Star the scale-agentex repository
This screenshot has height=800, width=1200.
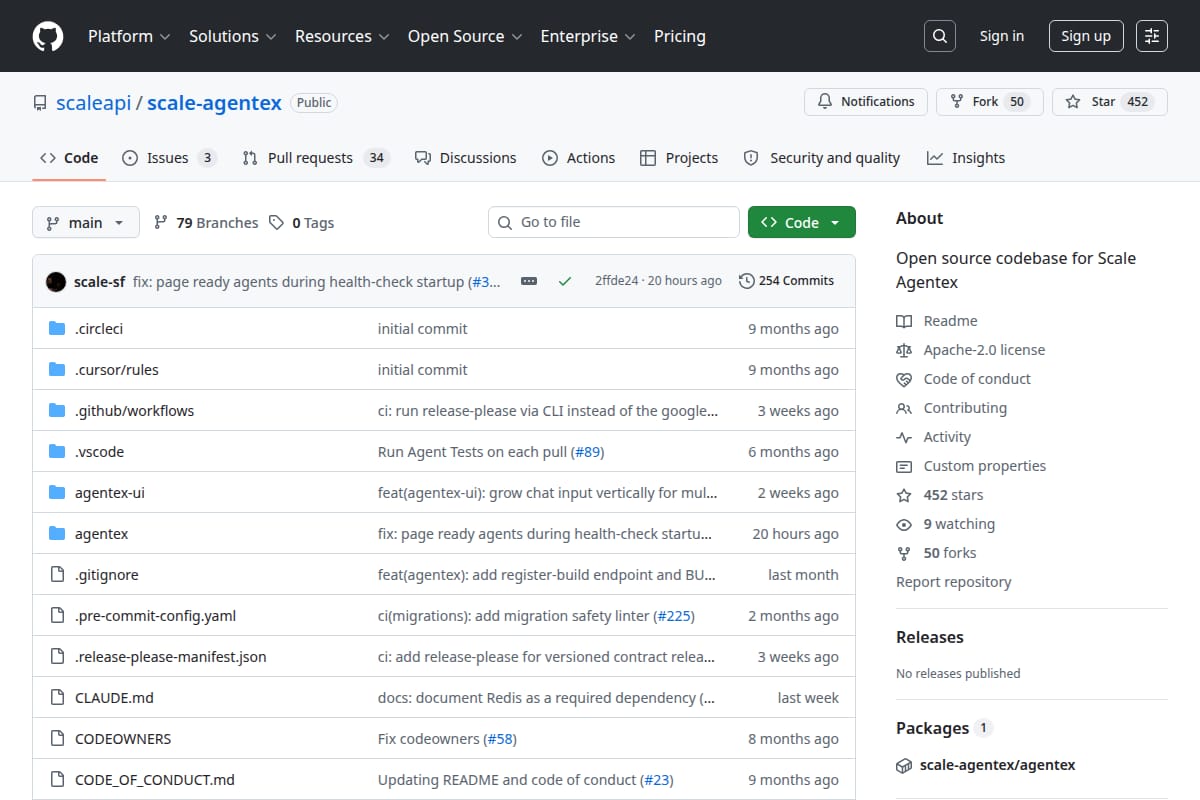[x=1110, y=102]
